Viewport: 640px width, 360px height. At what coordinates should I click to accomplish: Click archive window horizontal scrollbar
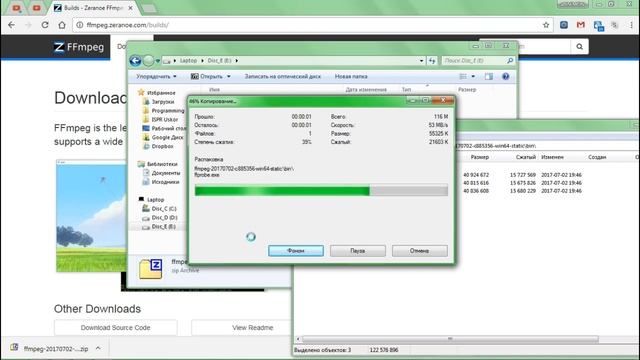tap(450, 339)
